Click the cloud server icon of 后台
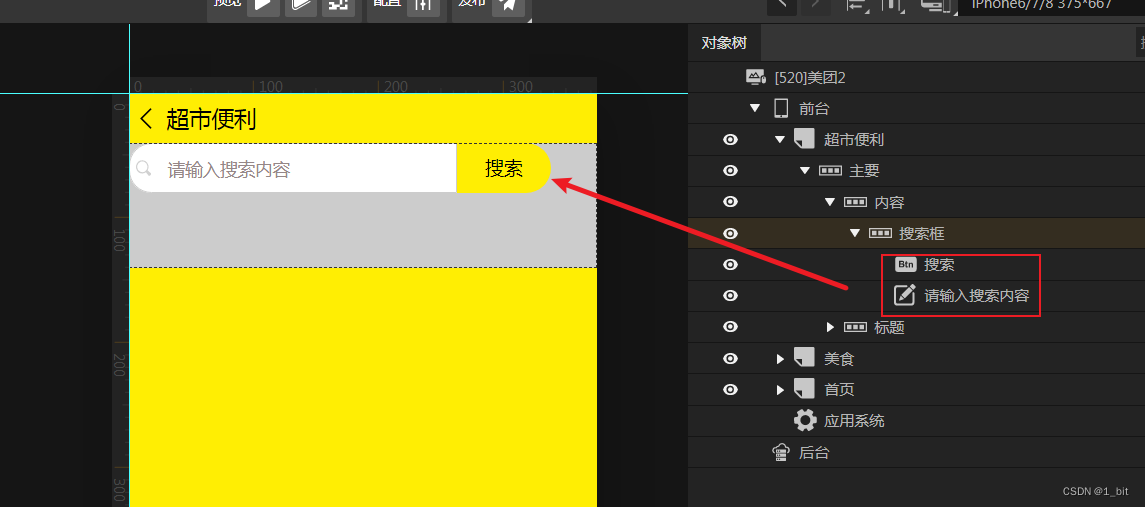Screen dimensions: 1145x507 point(781,452)
